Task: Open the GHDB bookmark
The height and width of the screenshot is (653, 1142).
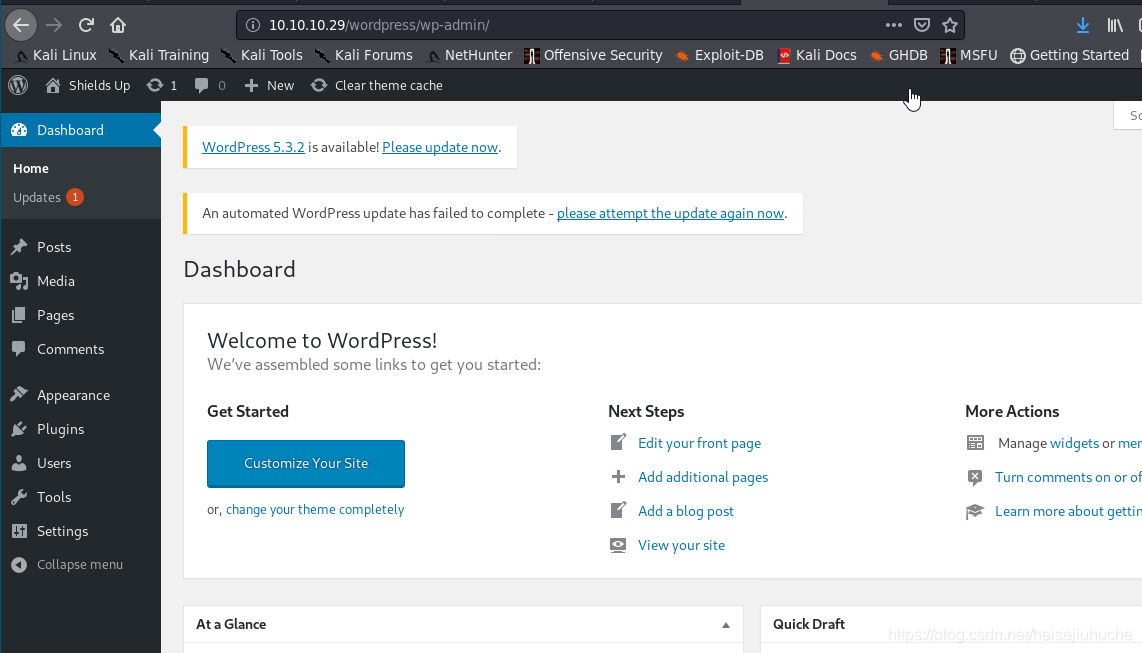Action: tap(899, 55)
